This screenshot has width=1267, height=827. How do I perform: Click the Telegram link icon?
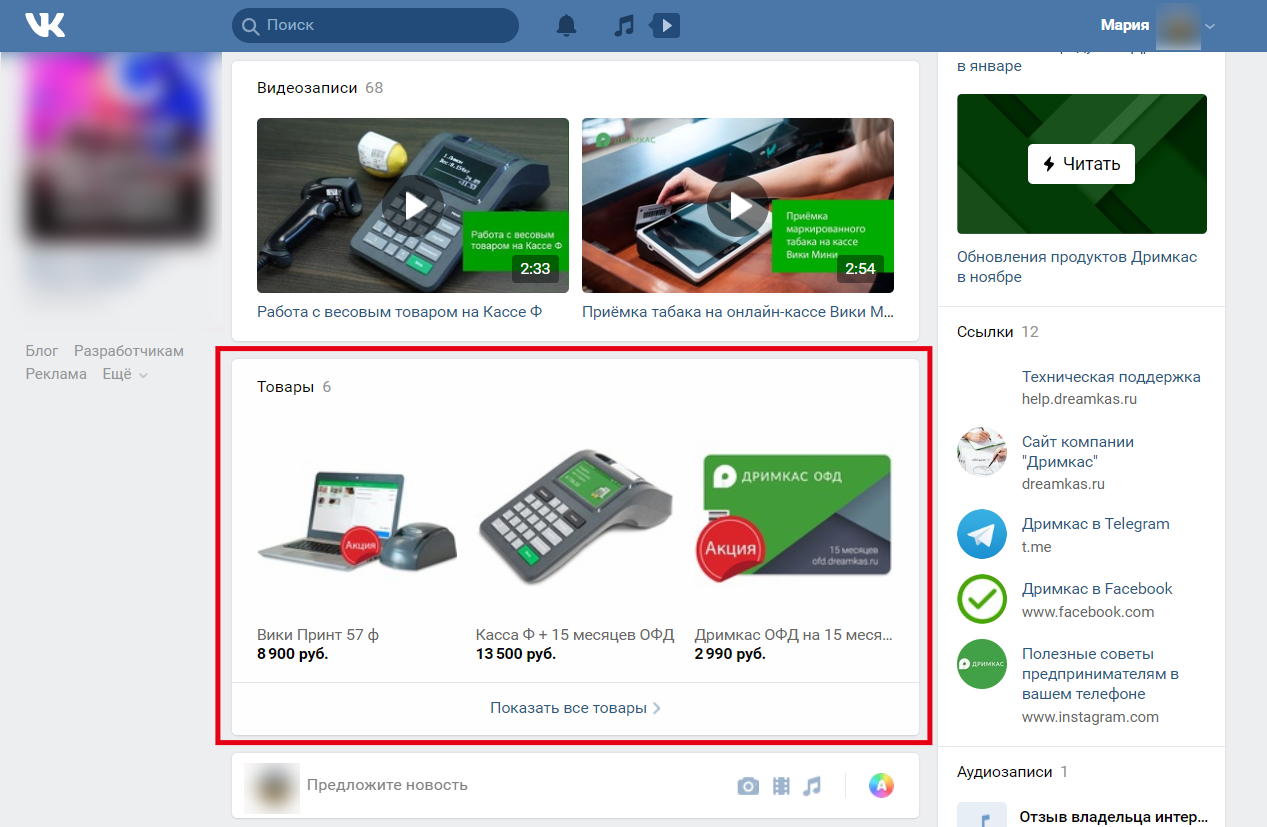click(981, 534)
